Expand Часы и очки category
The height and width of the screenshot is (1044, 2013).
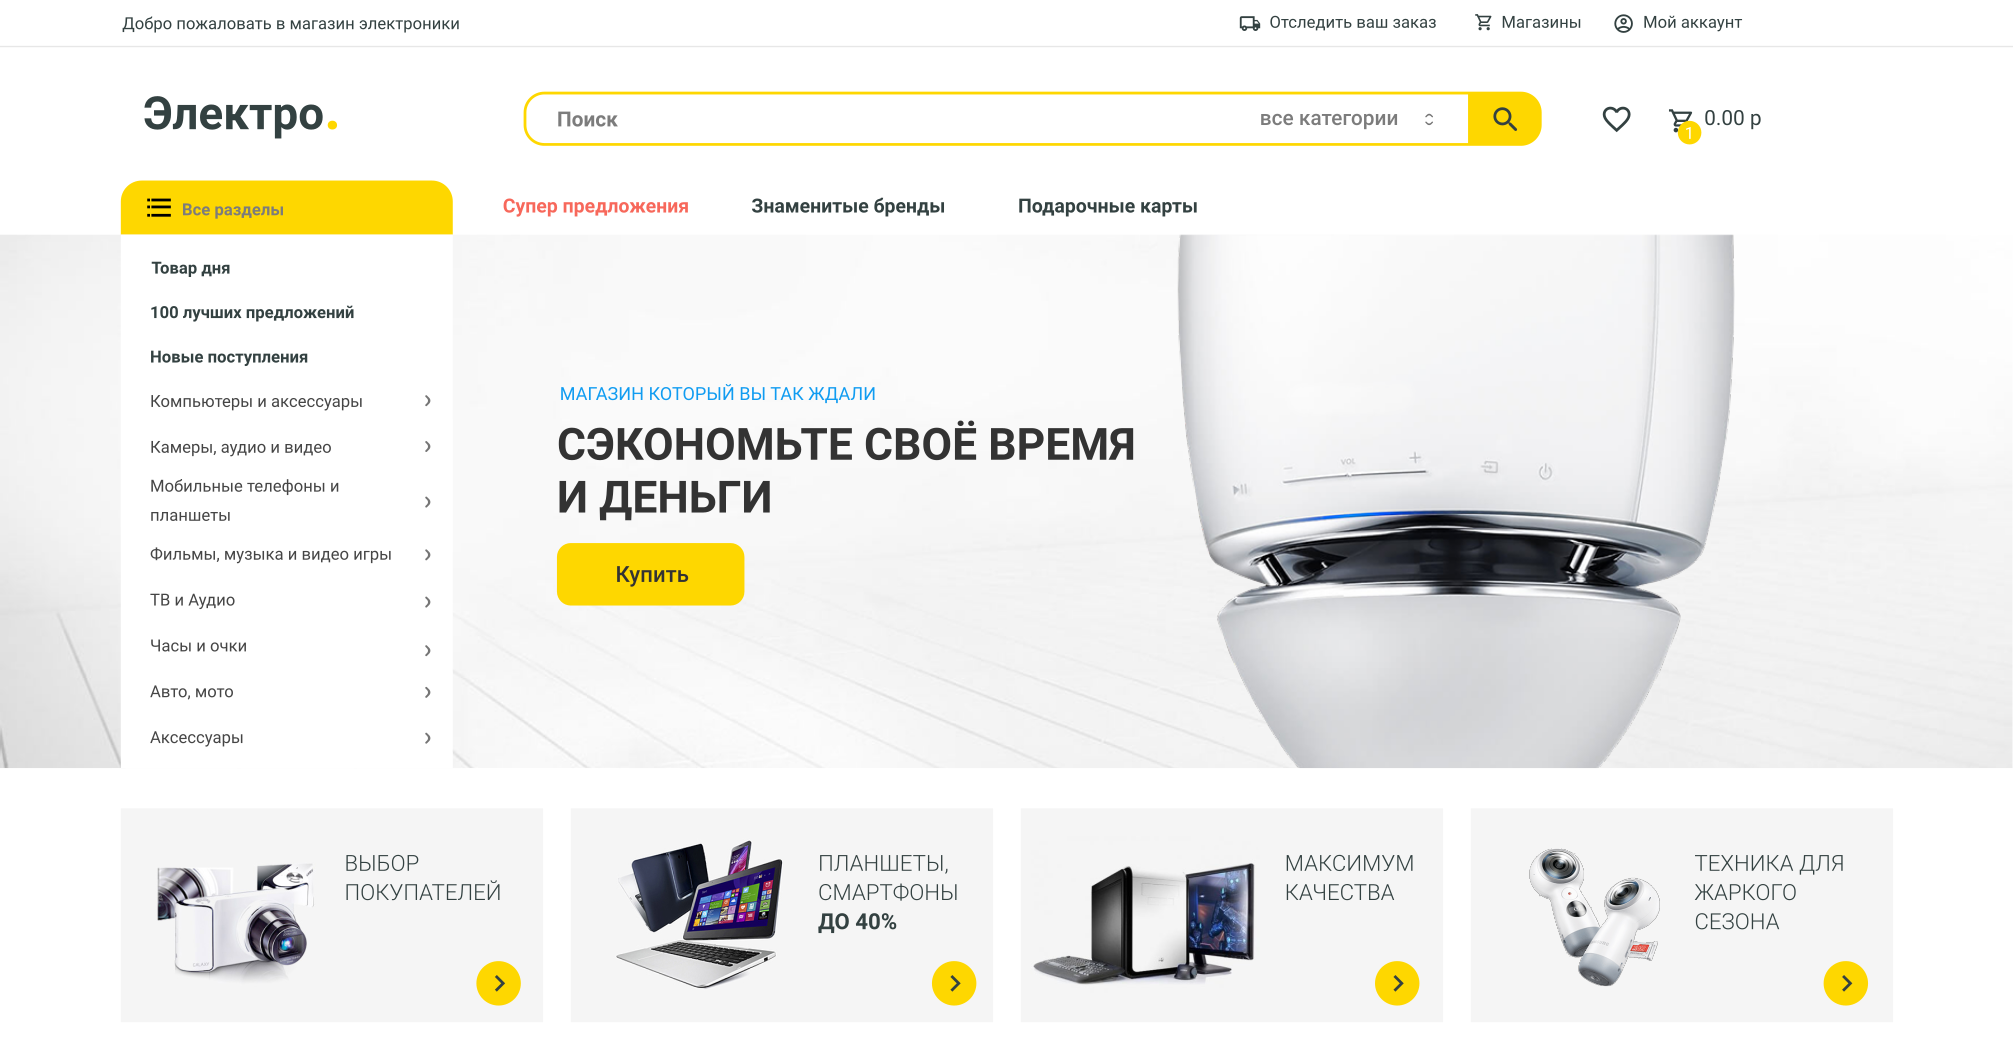tap(428, 650)
